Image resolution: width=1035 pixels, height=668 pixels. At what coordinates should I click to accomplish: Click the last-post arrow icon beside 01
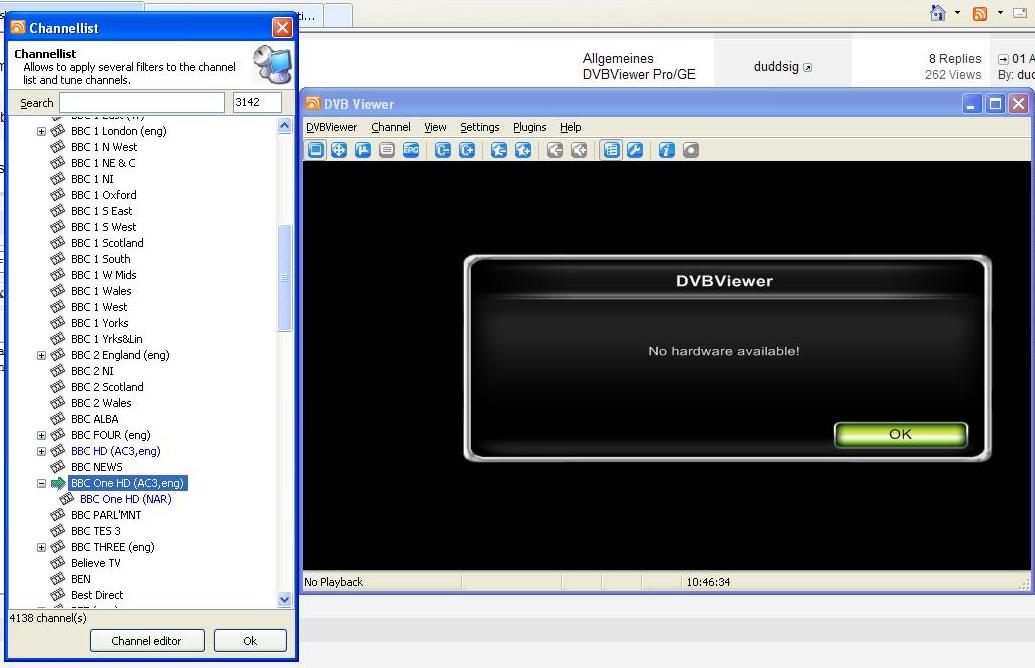[1003, 59]
